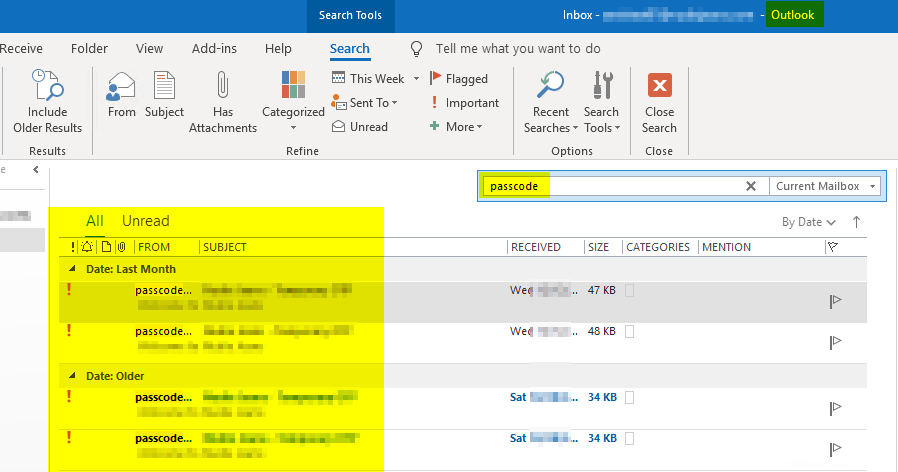Filter search by From sender

click(x=121, y=88)
